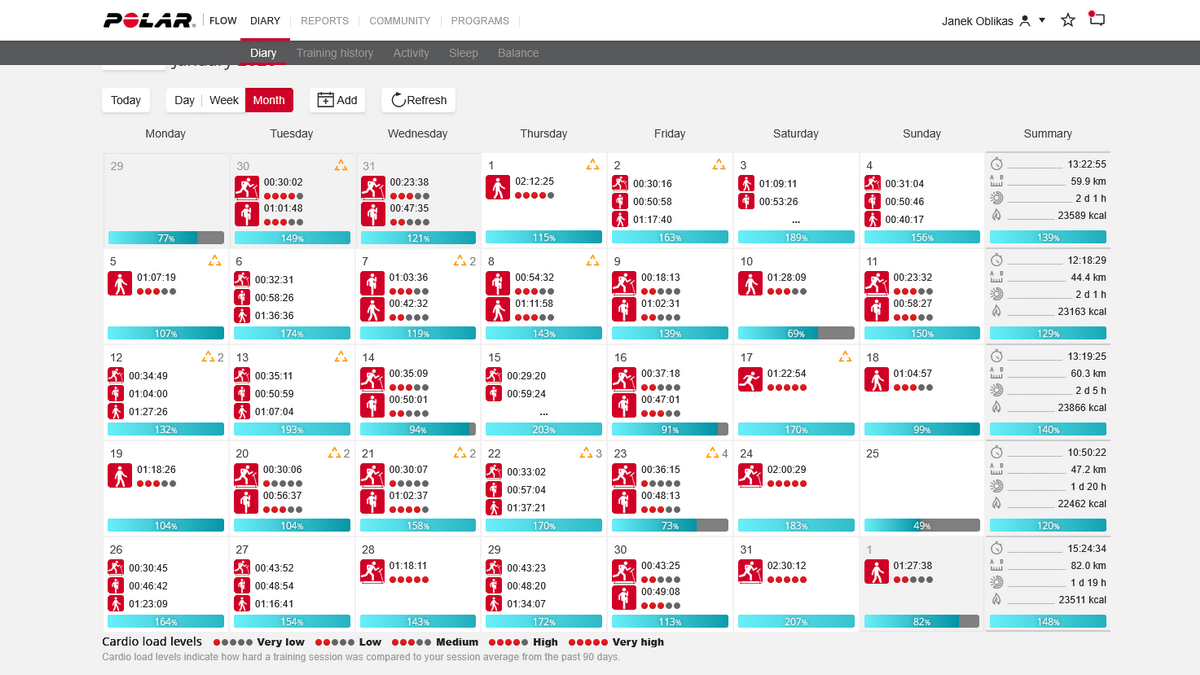
Task: Switch calendar to Day view
Action: point(184,100)
